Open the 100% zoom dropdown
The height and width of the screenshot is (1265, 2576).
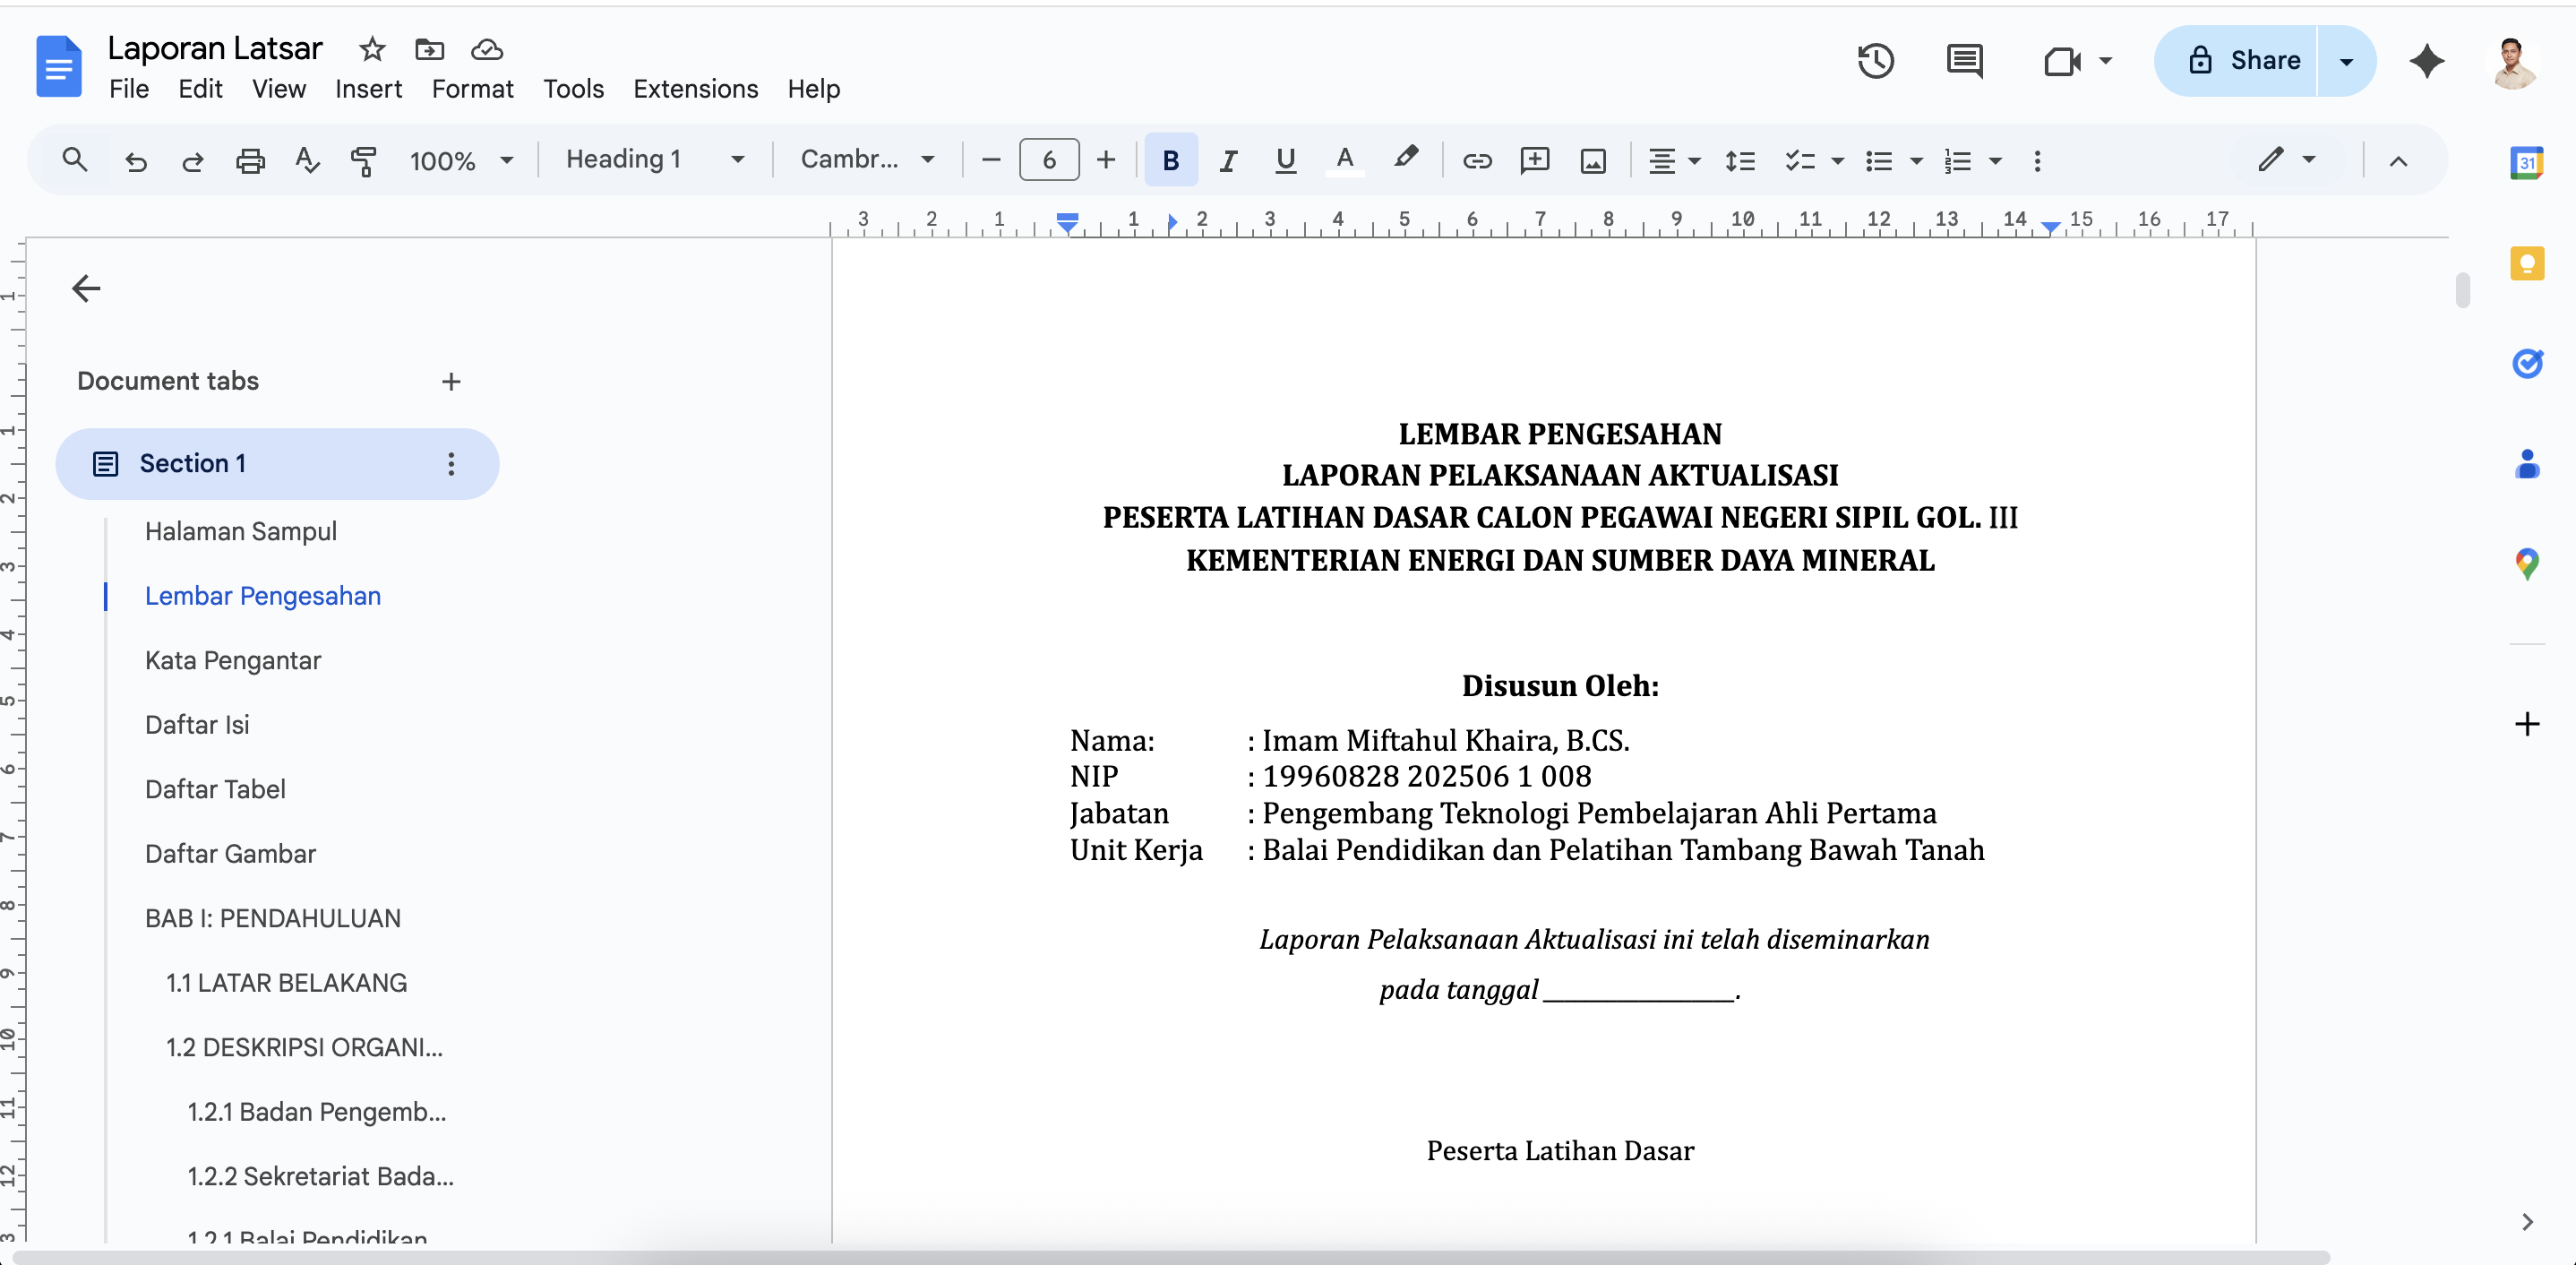click(461, 160)
